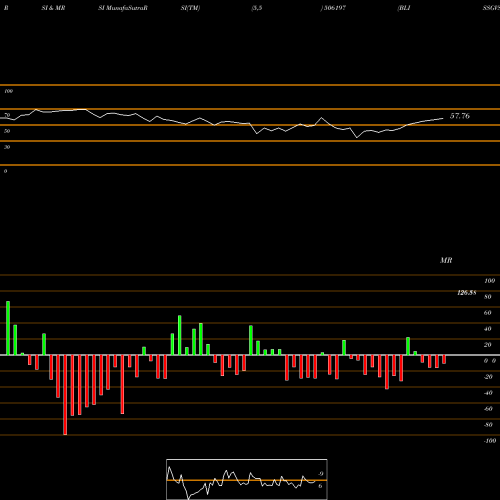Click the '9' label in mini chart
Viewport: 500px width, 500px height.
321,474
